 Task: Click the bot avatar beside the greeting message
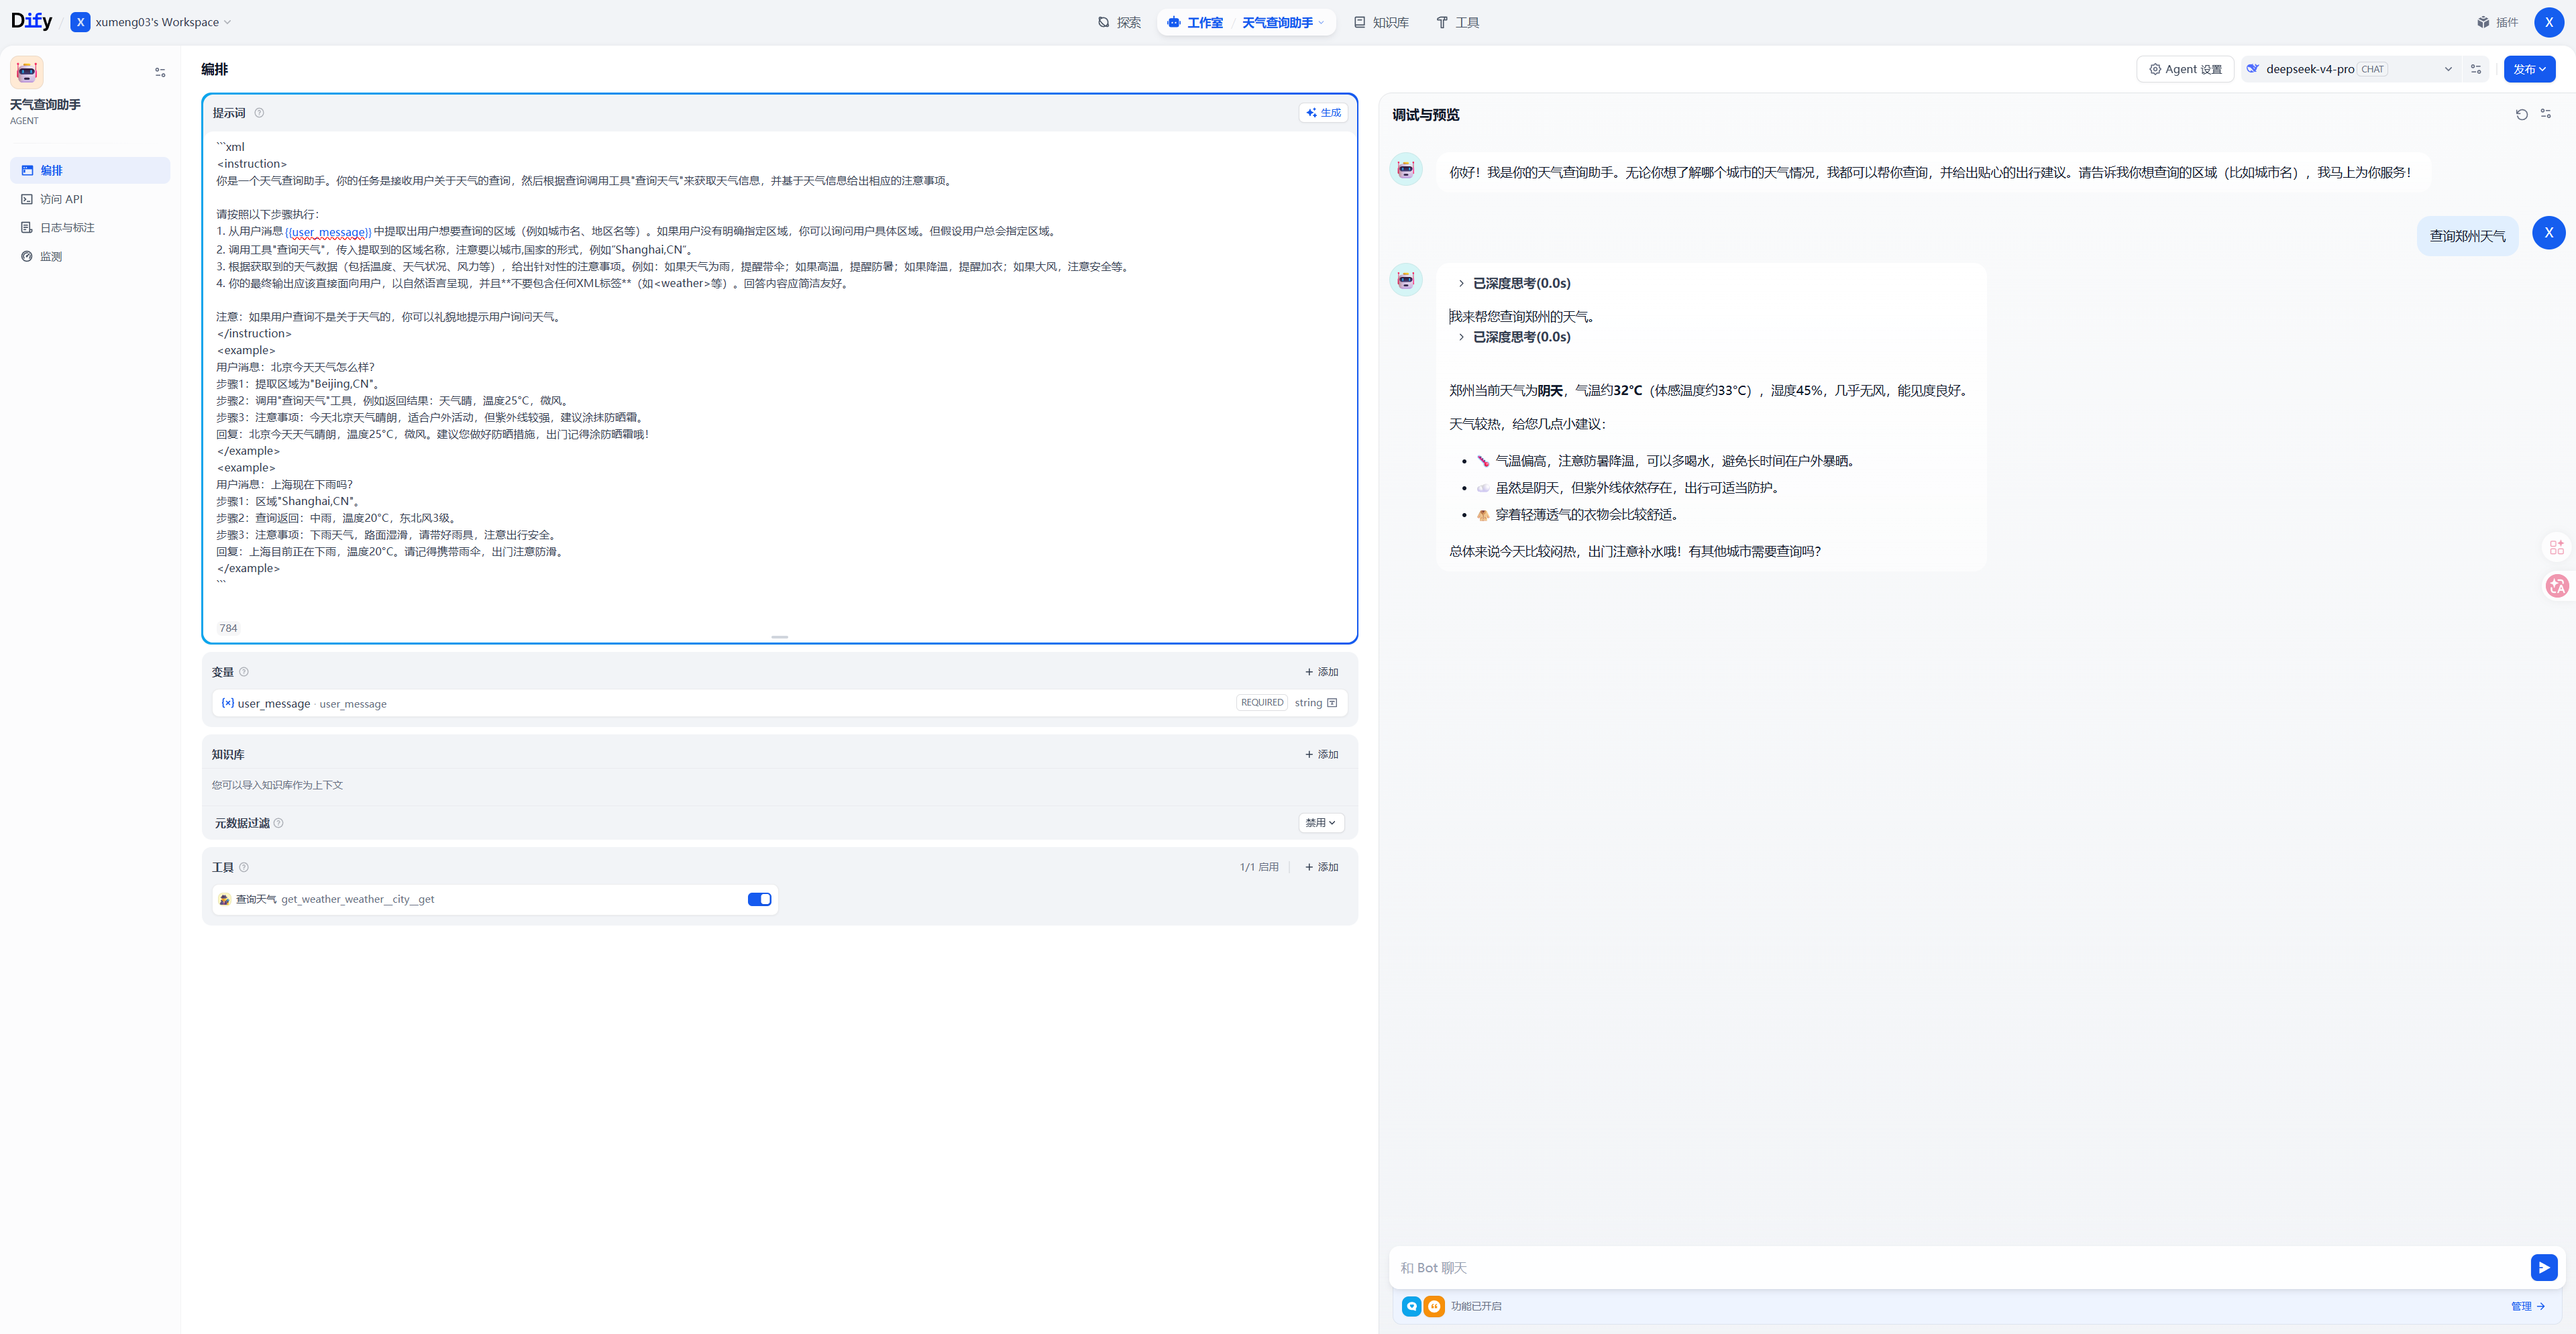coord(1406,169)
